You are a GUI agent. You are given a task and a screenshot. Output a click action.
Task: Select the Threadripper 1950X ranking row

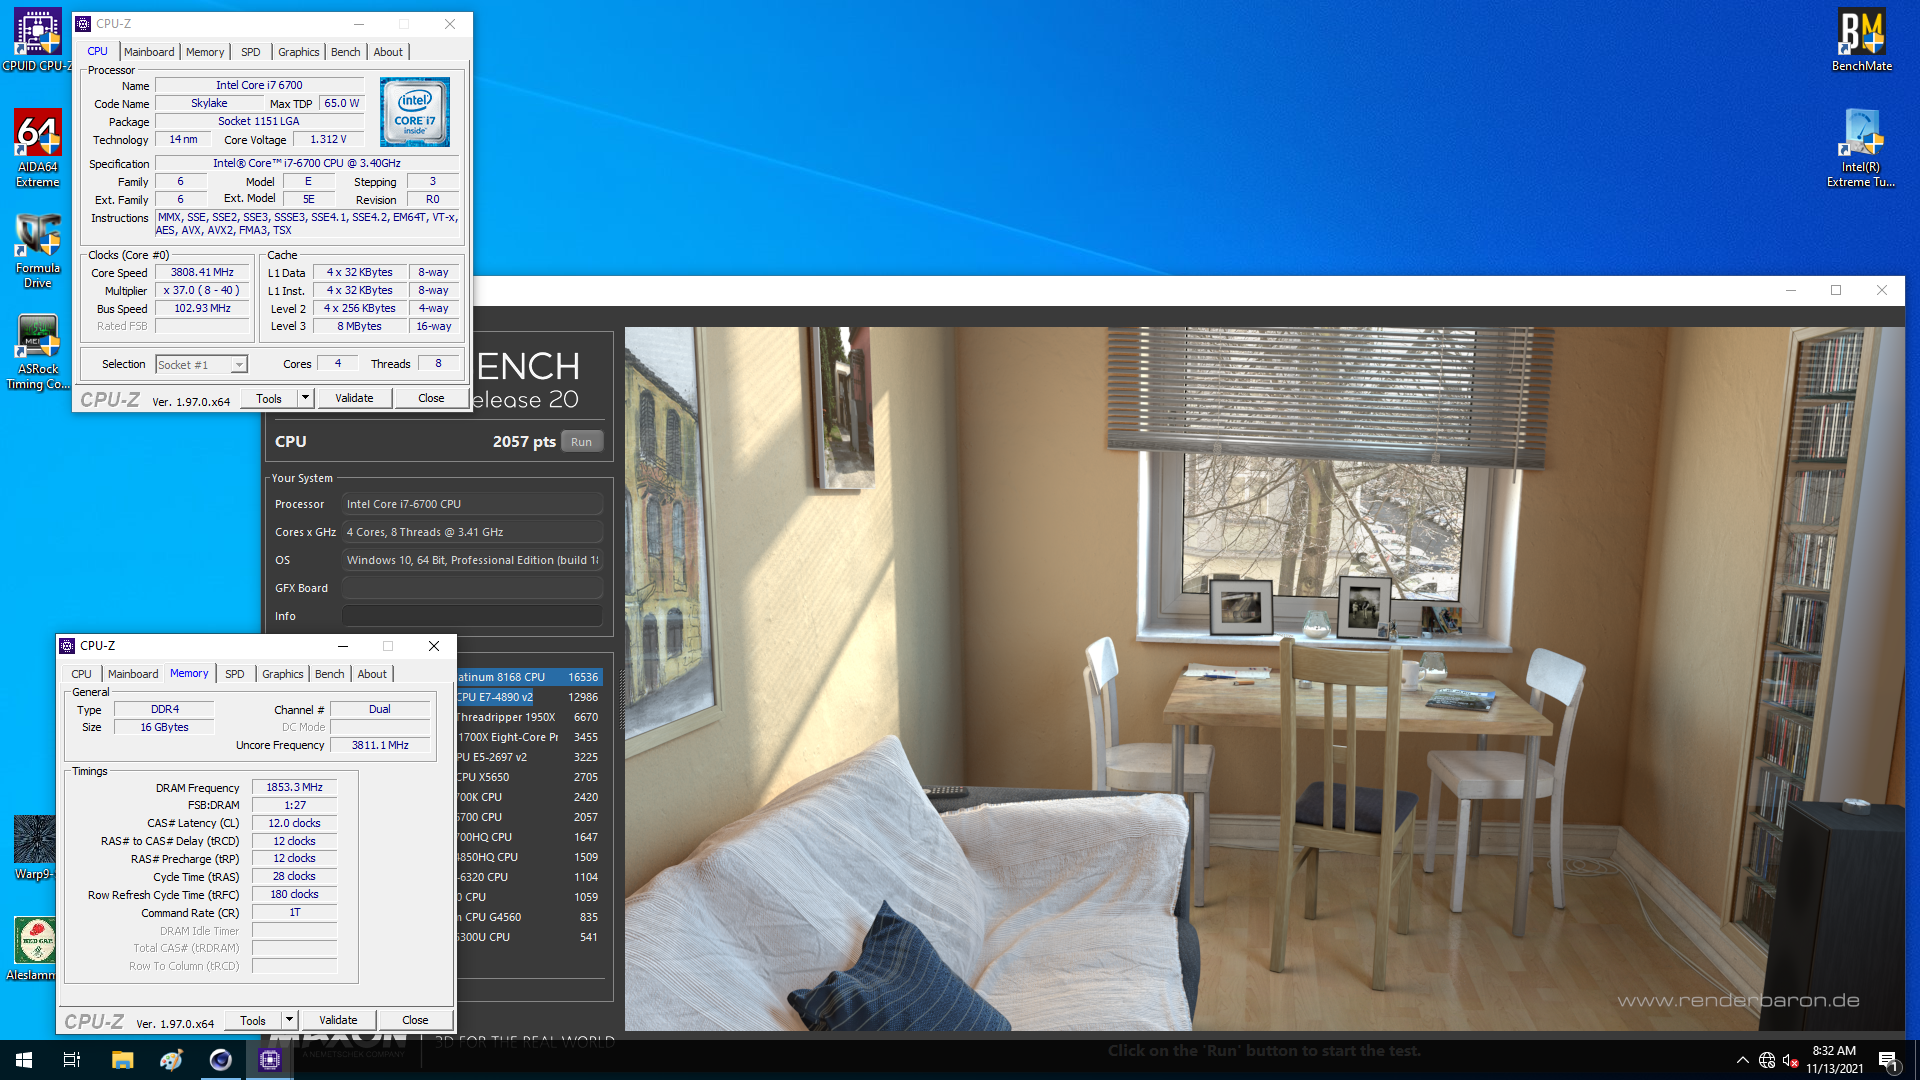(529, 717)
